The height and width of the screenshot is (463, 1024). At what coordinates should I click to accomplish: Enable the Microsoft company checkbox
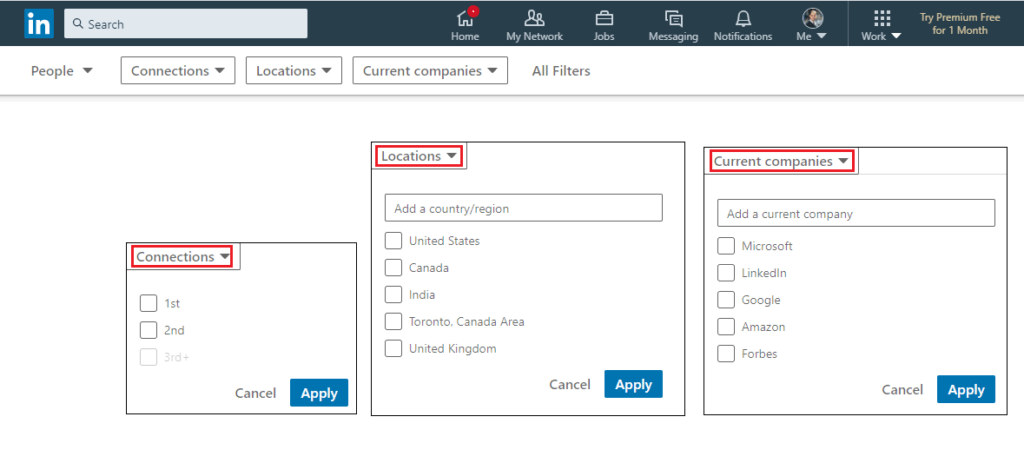(x=726, y=246)
